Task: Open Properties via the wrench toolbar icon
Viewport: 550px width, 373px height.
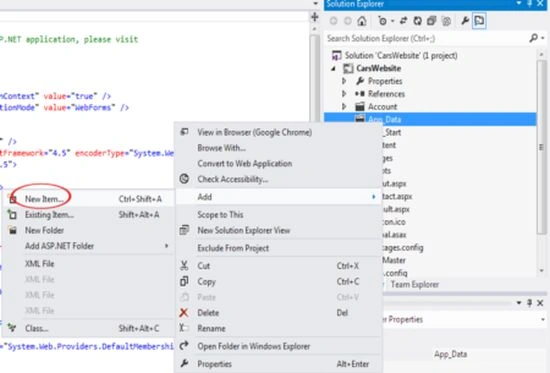Action: pos(465,21)
